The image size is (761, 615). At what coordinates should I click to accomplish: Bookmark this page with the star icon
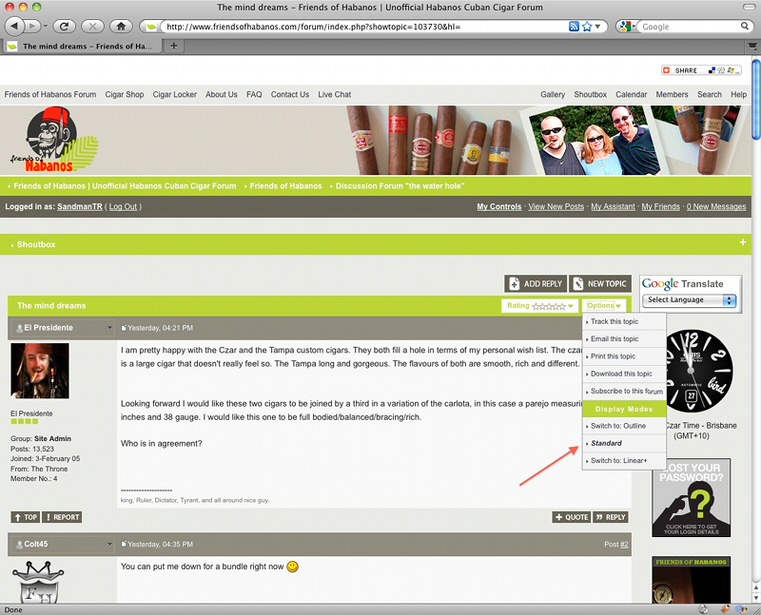click(x=587, y=26)
